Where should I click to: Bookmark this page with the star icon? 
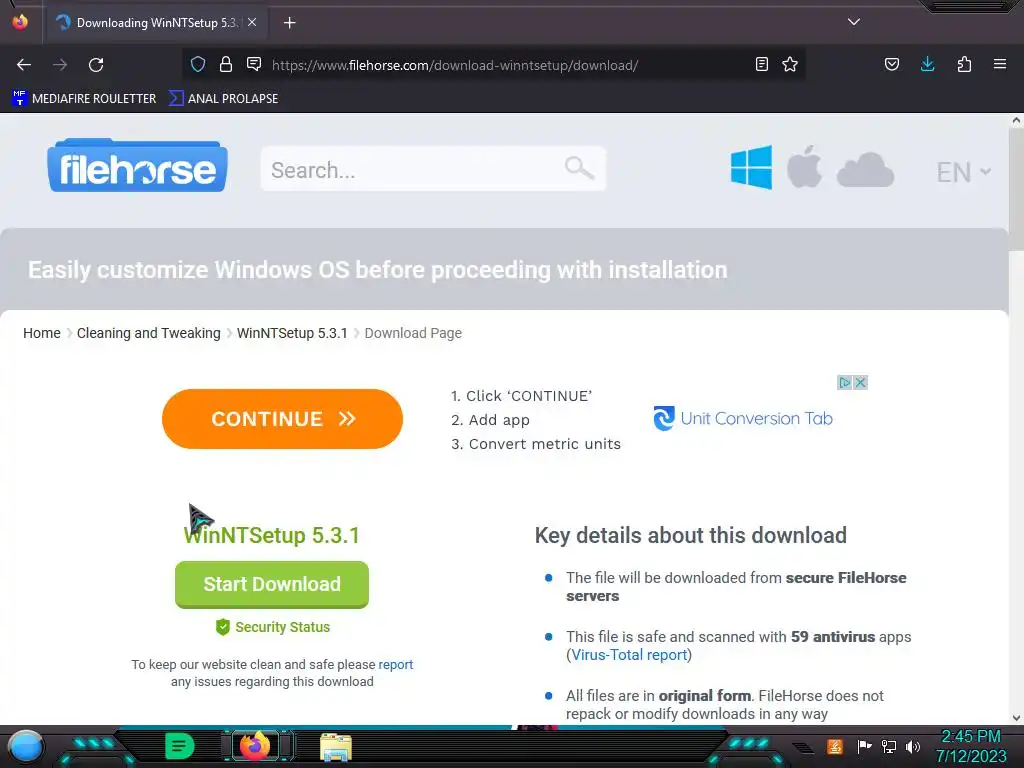tap(790, 64)
